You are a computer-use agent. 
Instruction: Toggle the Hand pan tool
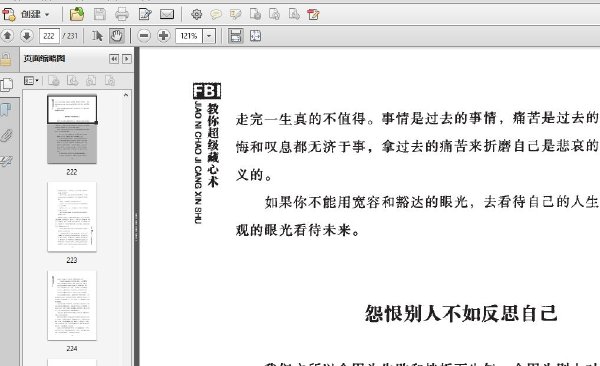coord(117,36)
